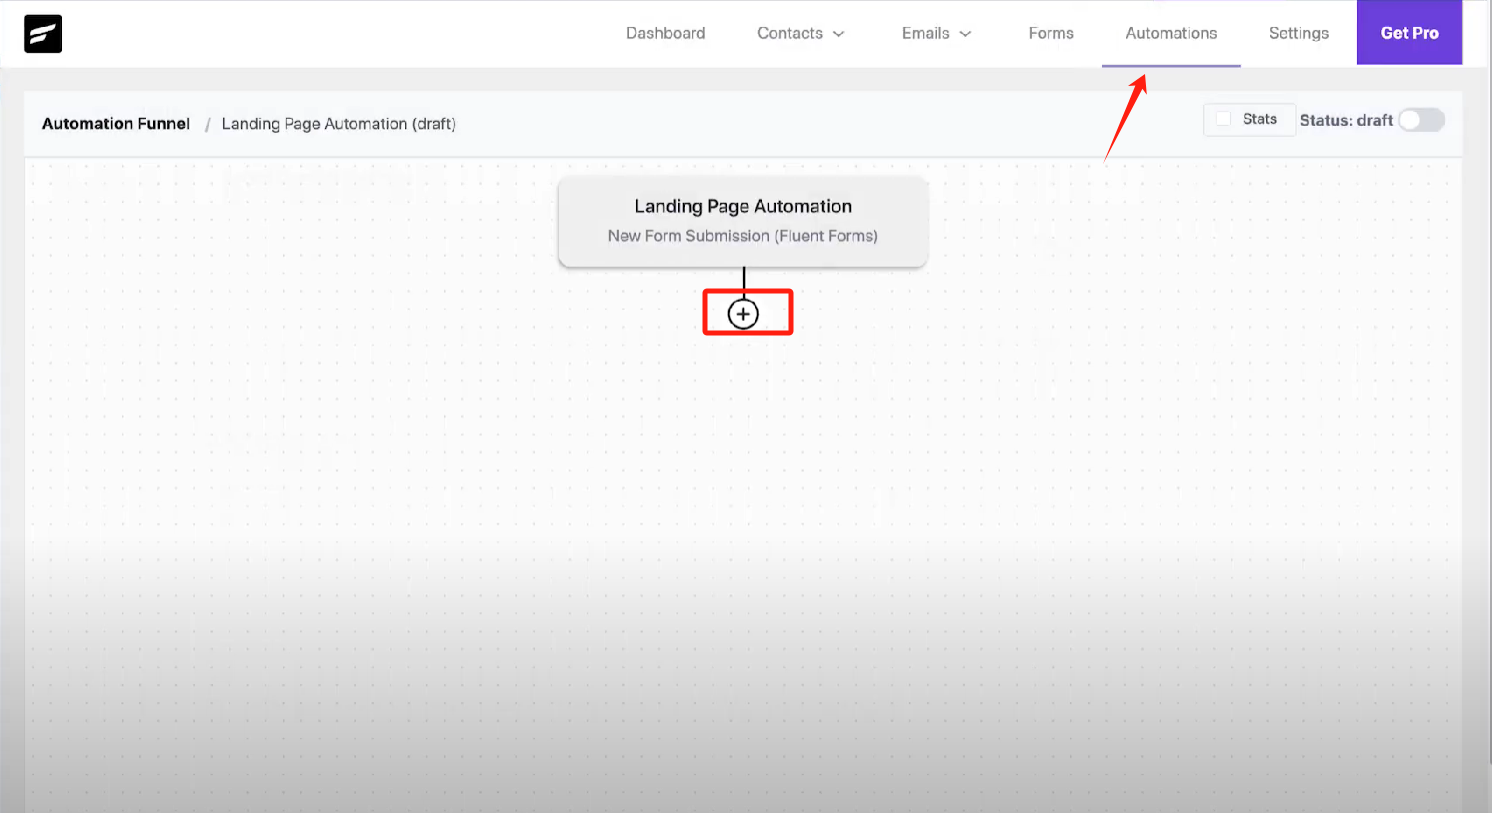
Task: Click the FluentCRM logo icon
Action: 42,33
